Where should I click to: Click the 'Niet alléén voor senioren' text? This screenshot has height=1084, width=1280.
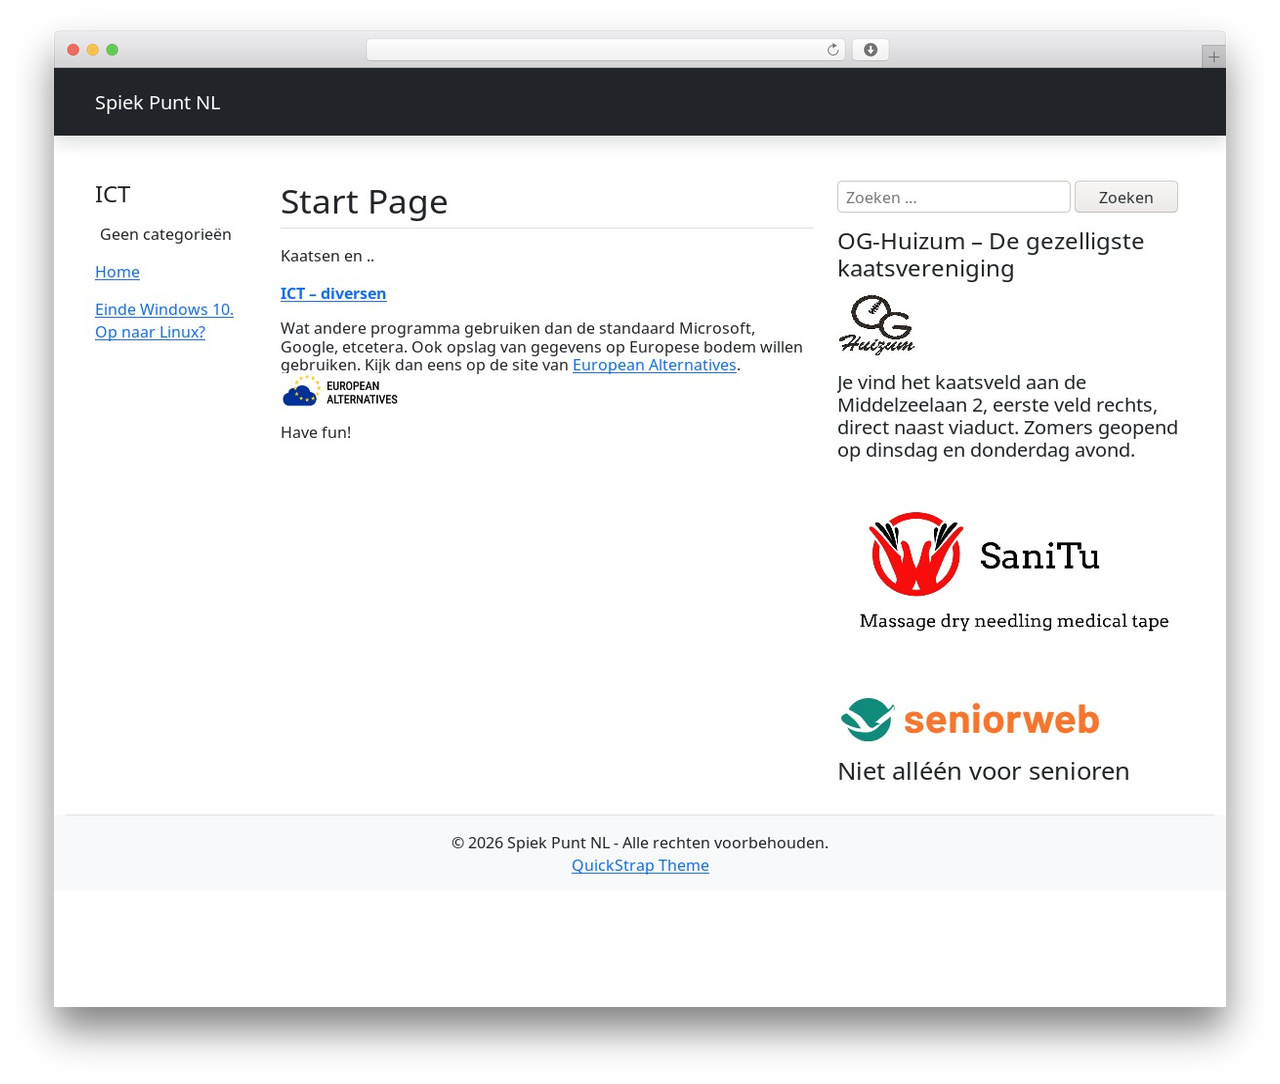point(984,771)
